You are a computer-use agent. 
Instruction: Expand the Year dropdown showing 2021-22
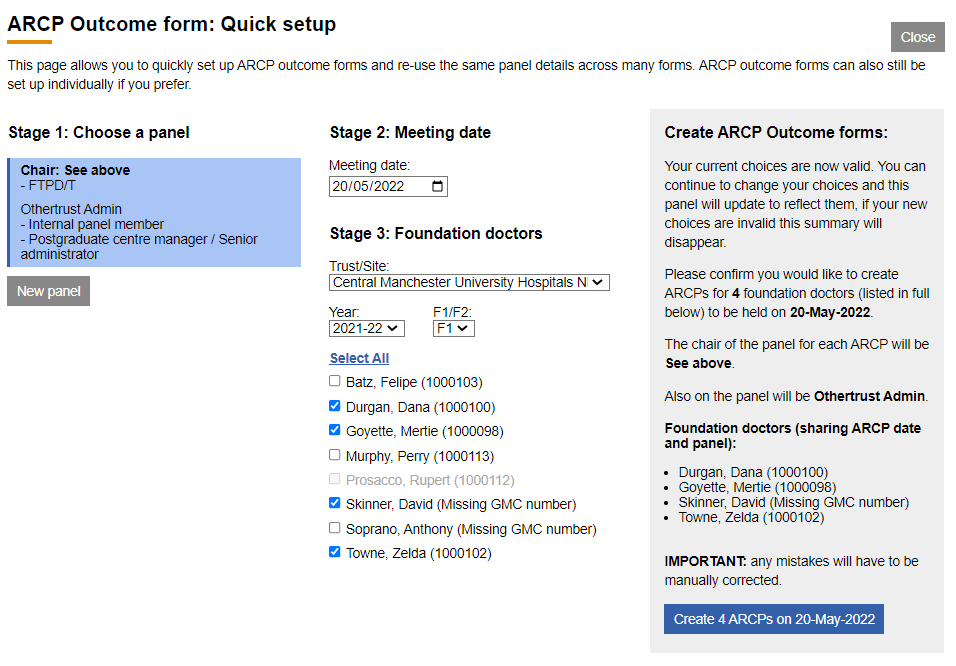click(366, 328)
